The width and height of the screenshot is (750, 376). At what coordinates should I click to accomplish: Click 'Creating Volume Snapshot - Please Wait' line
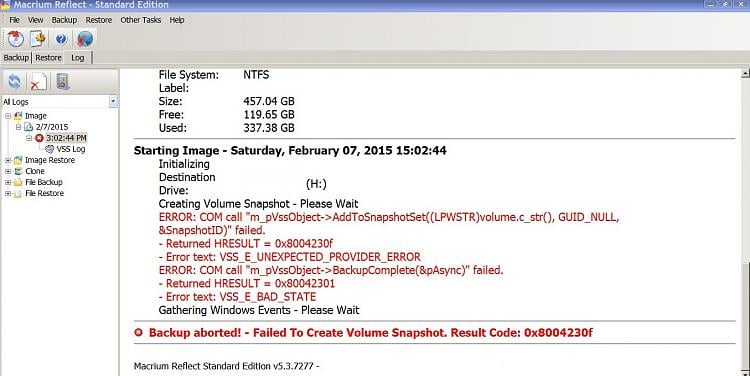coord(258,203)
